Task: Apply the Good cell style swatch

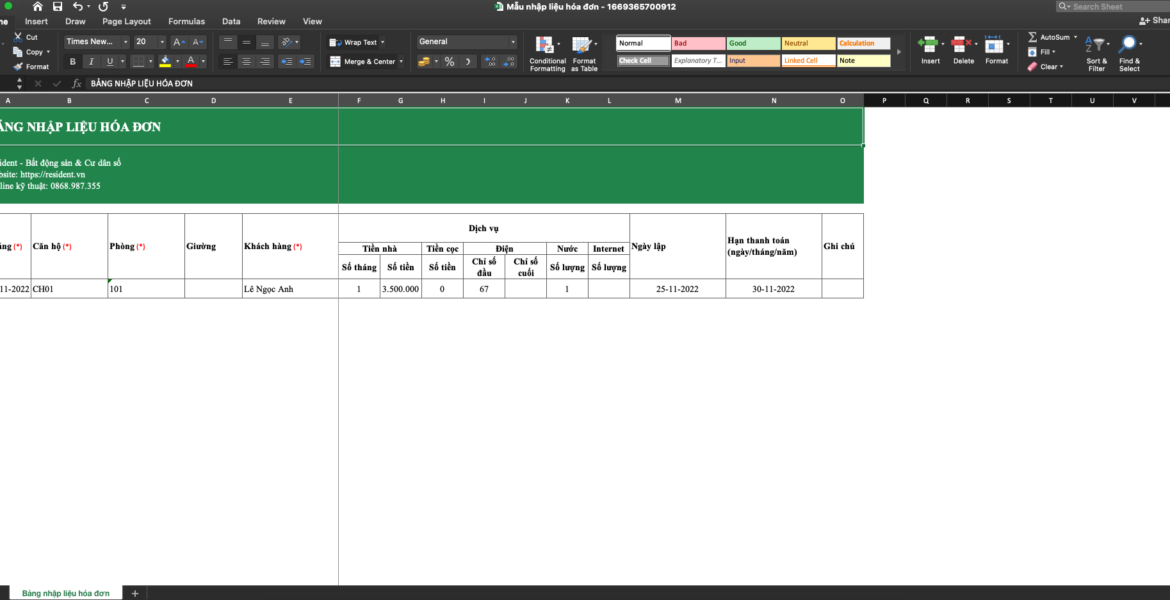Action: click(752, 43)
